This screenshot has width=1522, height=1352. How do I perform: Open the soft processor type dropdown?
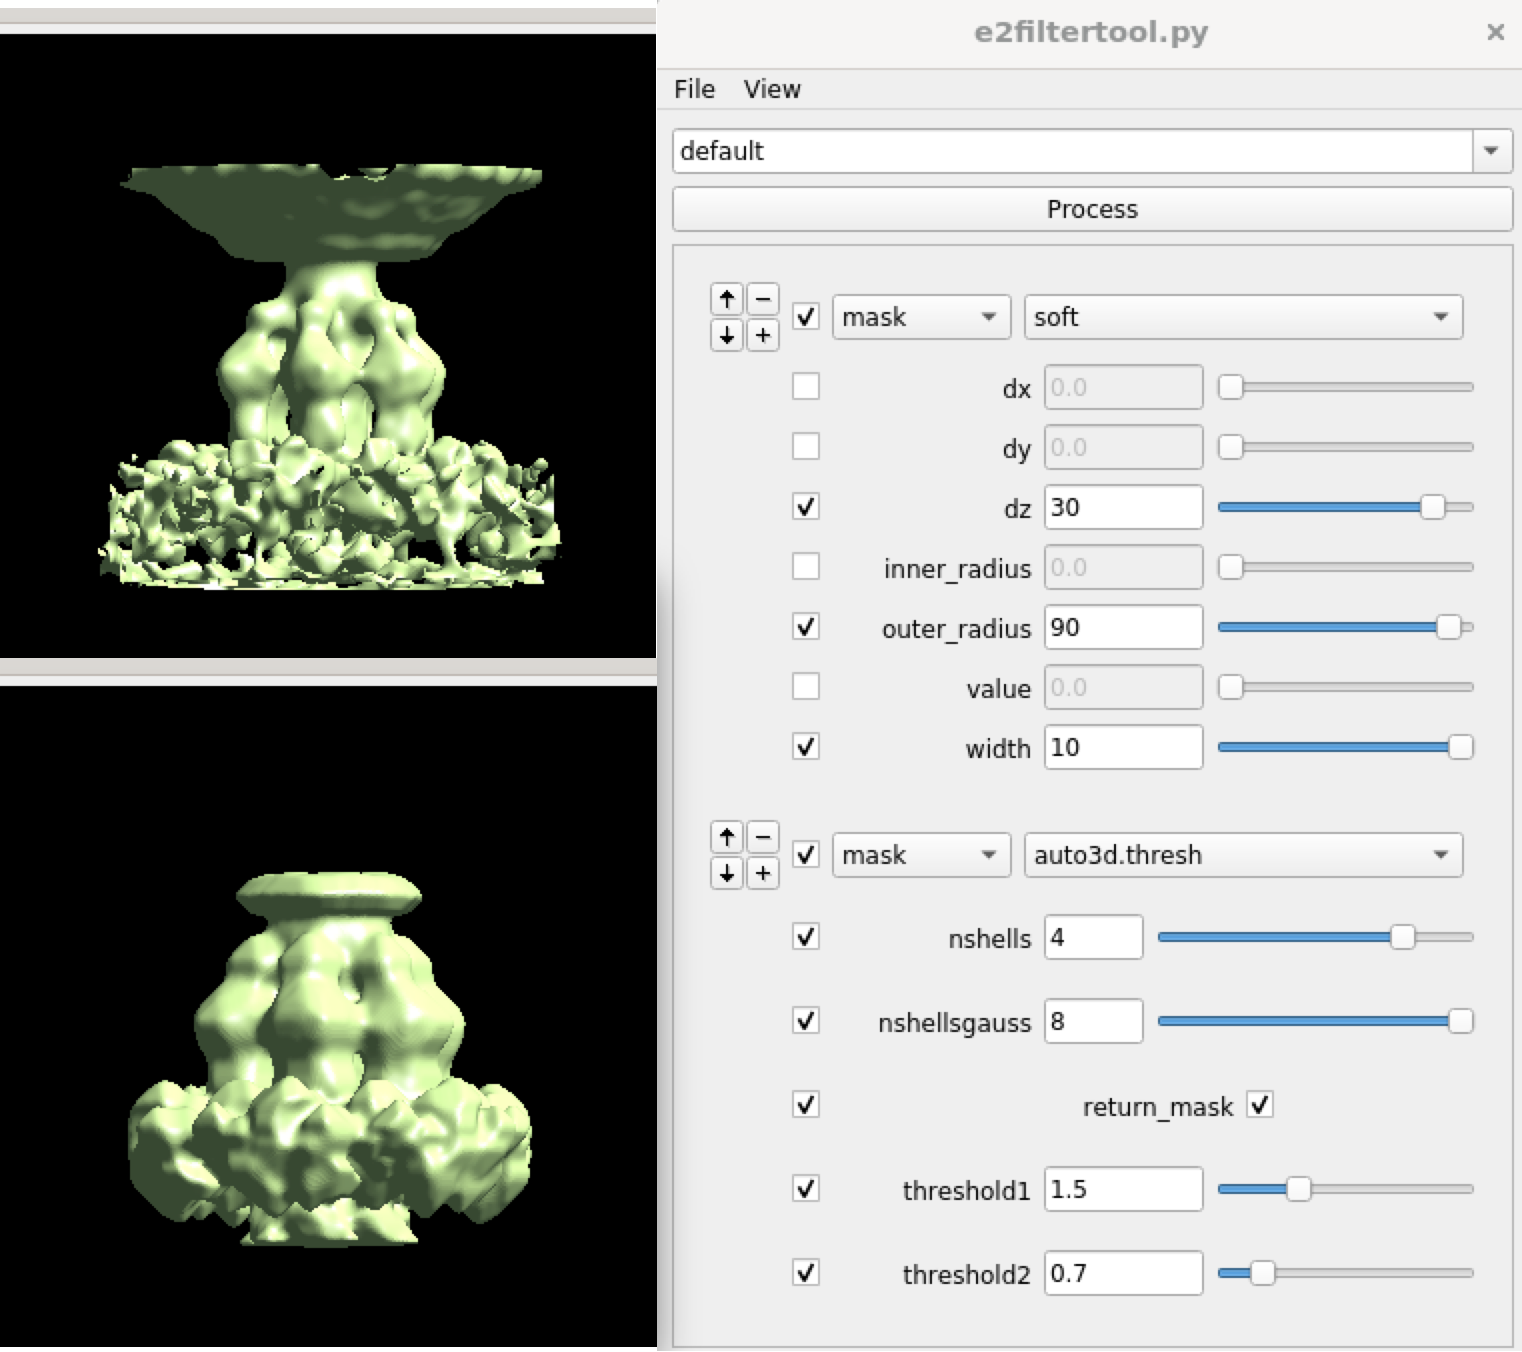[1243, 317]
